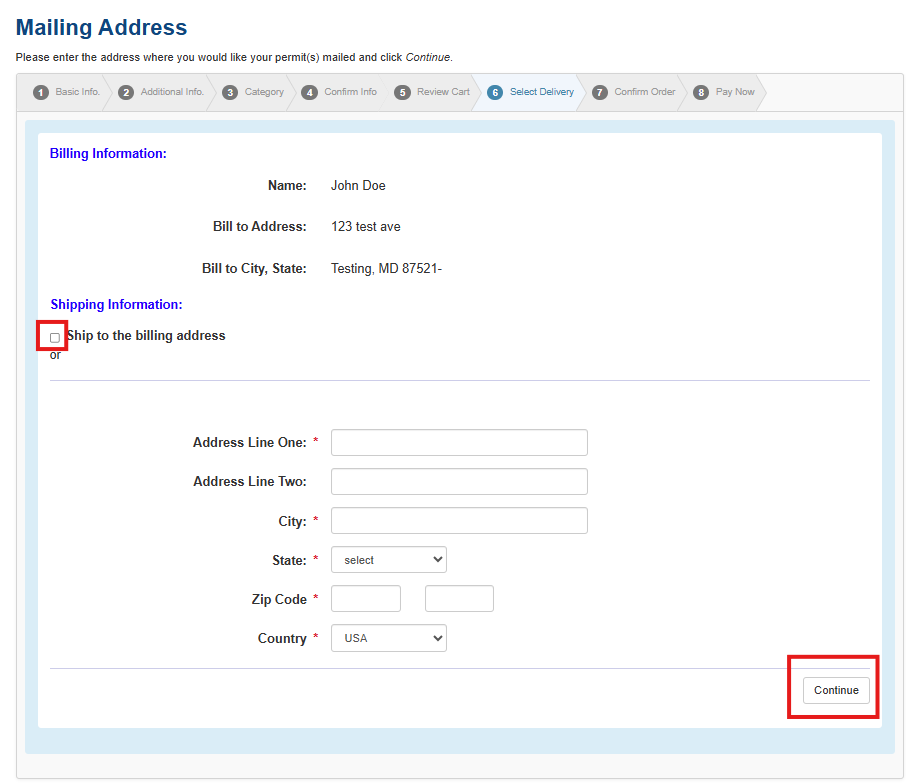Click into the City text field

point(459,521)
